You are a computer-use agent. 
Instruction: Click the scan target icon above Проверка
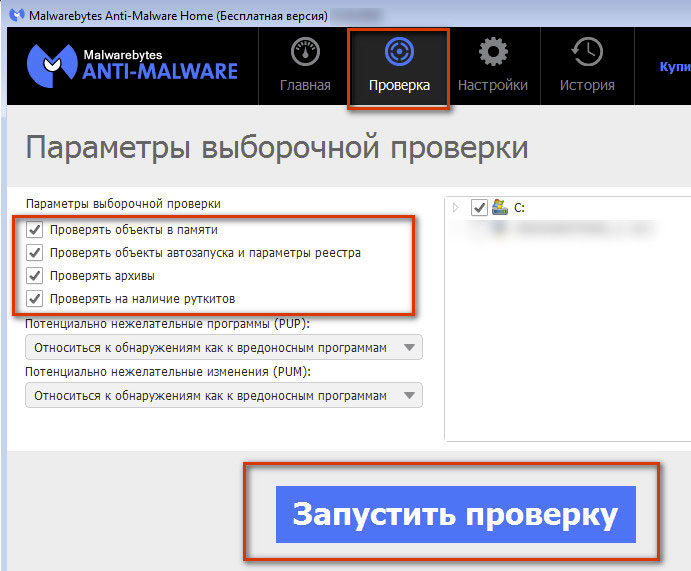click(x=399, y=52)
